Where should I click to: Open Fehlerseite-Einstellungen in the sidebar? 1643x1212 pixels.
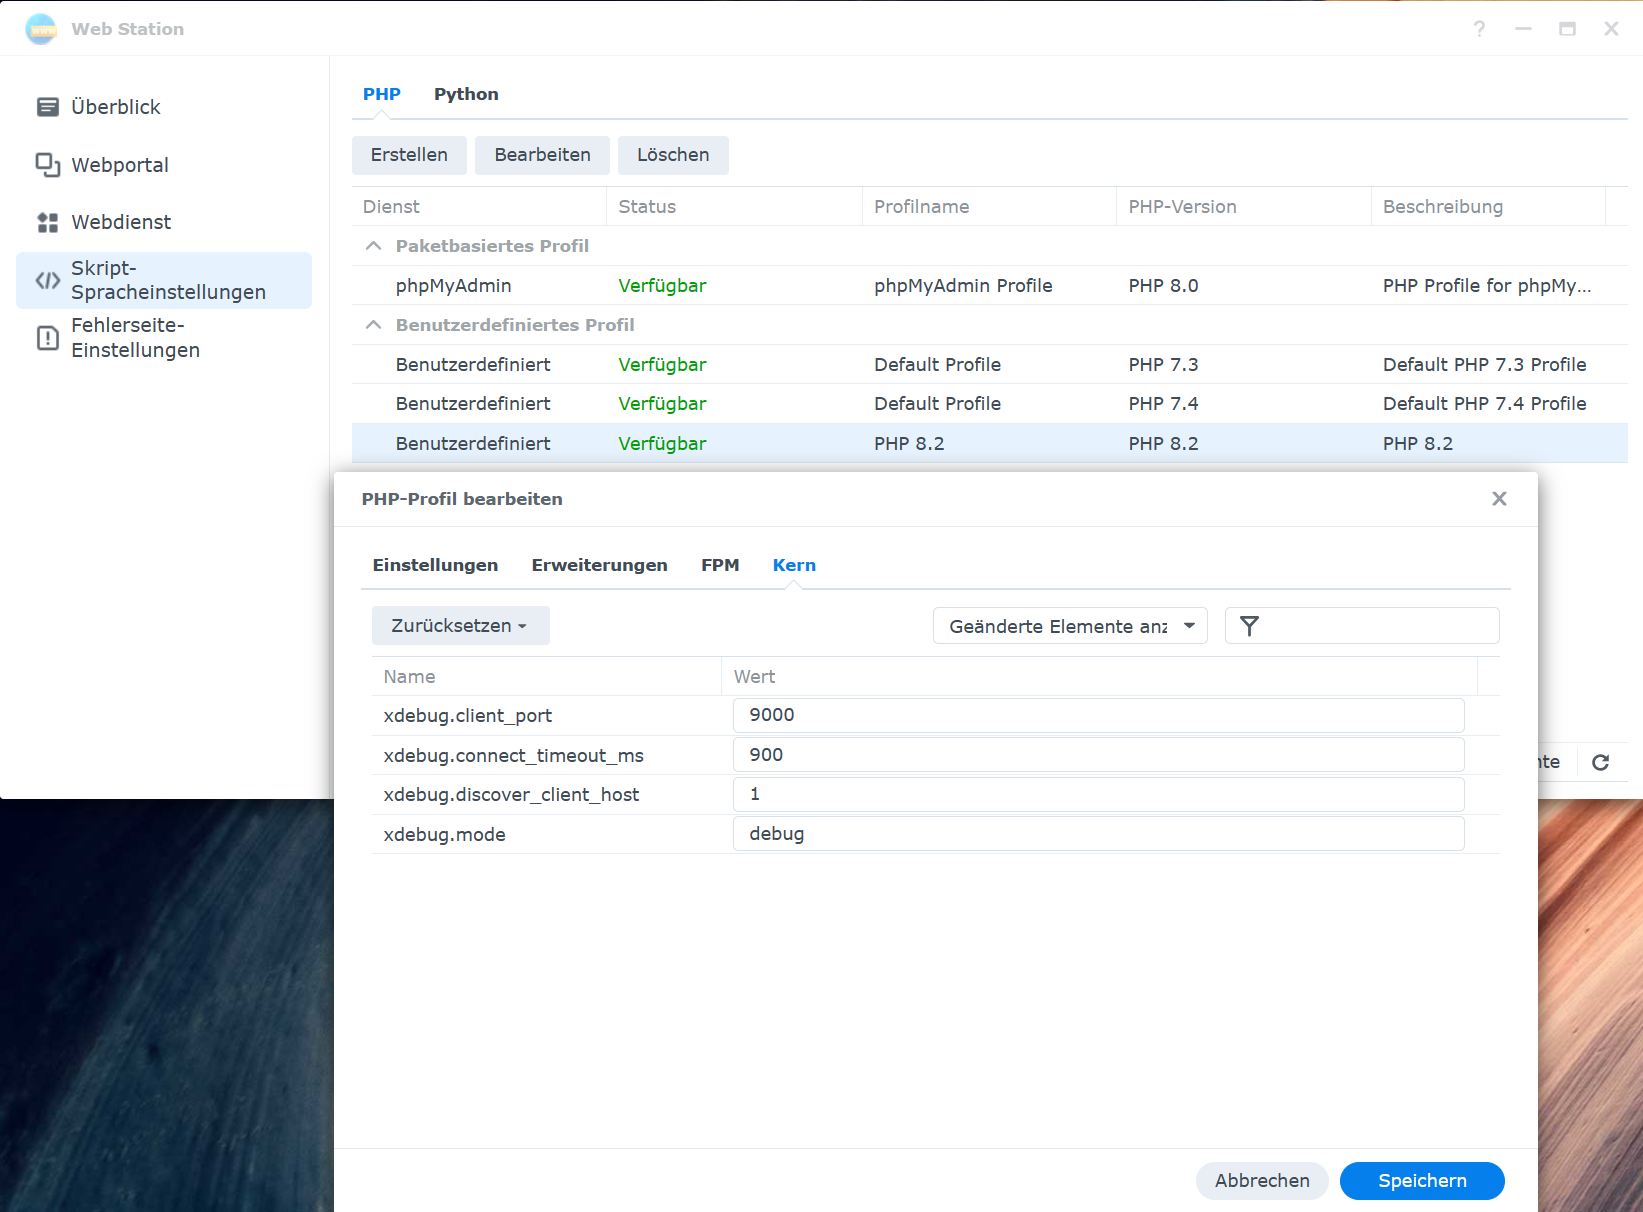[164, 338]
